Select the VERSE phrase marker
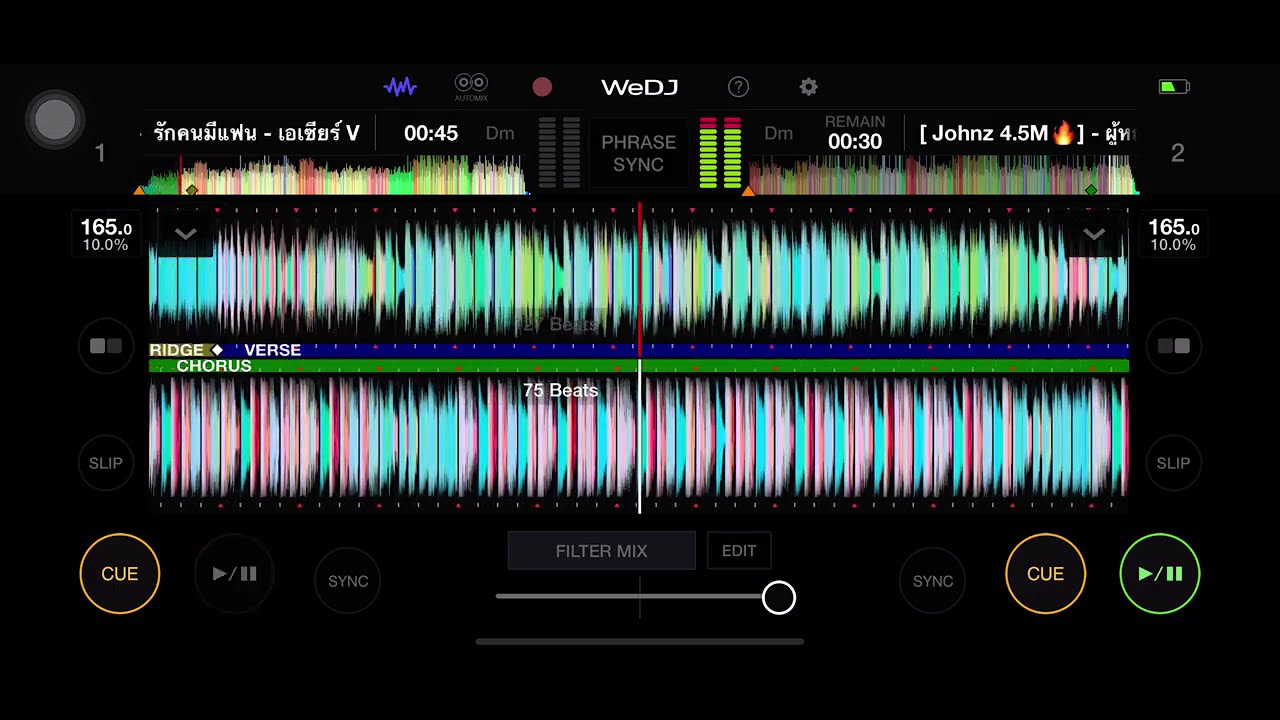Image resolution: width=1280 pixels, height=720 pixels. 272,350
